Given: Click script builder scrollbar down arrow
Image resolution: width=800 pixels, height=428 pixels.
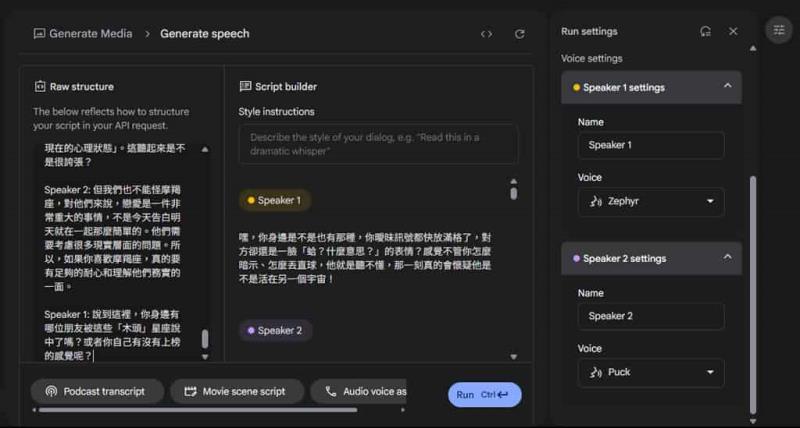Looking at the screenshot, I should 514,357.
